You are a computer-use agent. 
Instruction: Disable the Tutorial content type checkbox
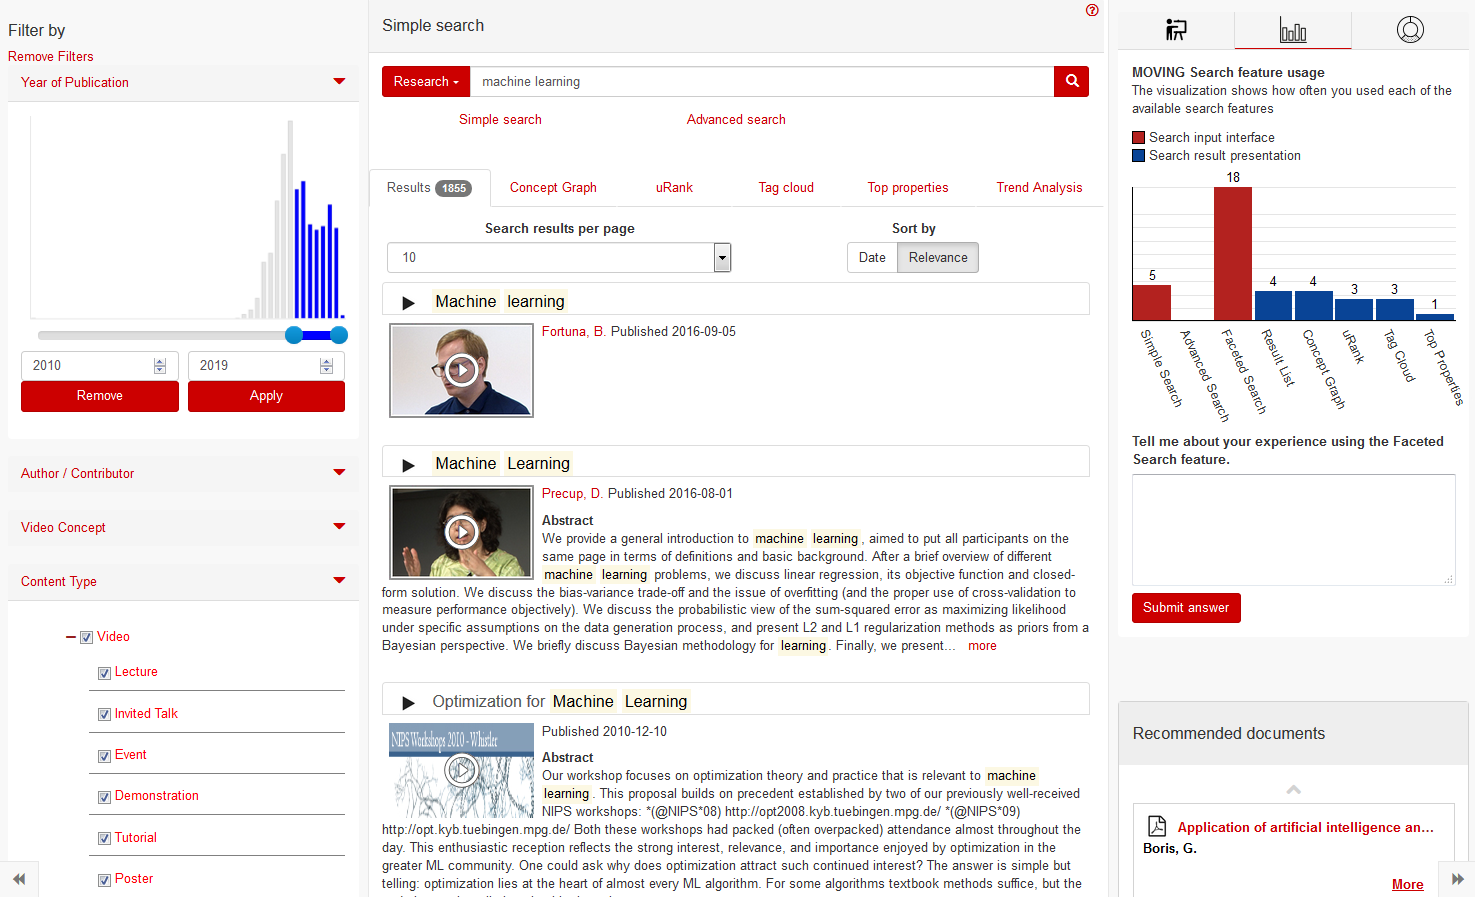pos(104,838)
